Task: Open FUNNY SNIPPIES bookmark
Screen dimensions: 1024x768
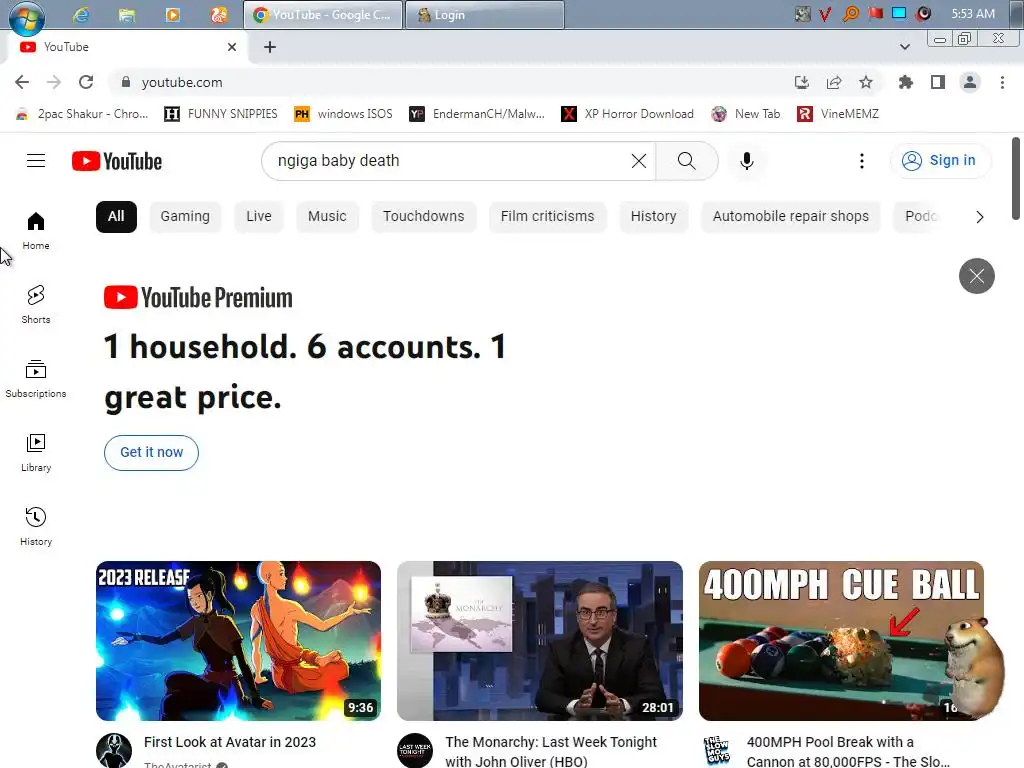Action: (221, 114)
